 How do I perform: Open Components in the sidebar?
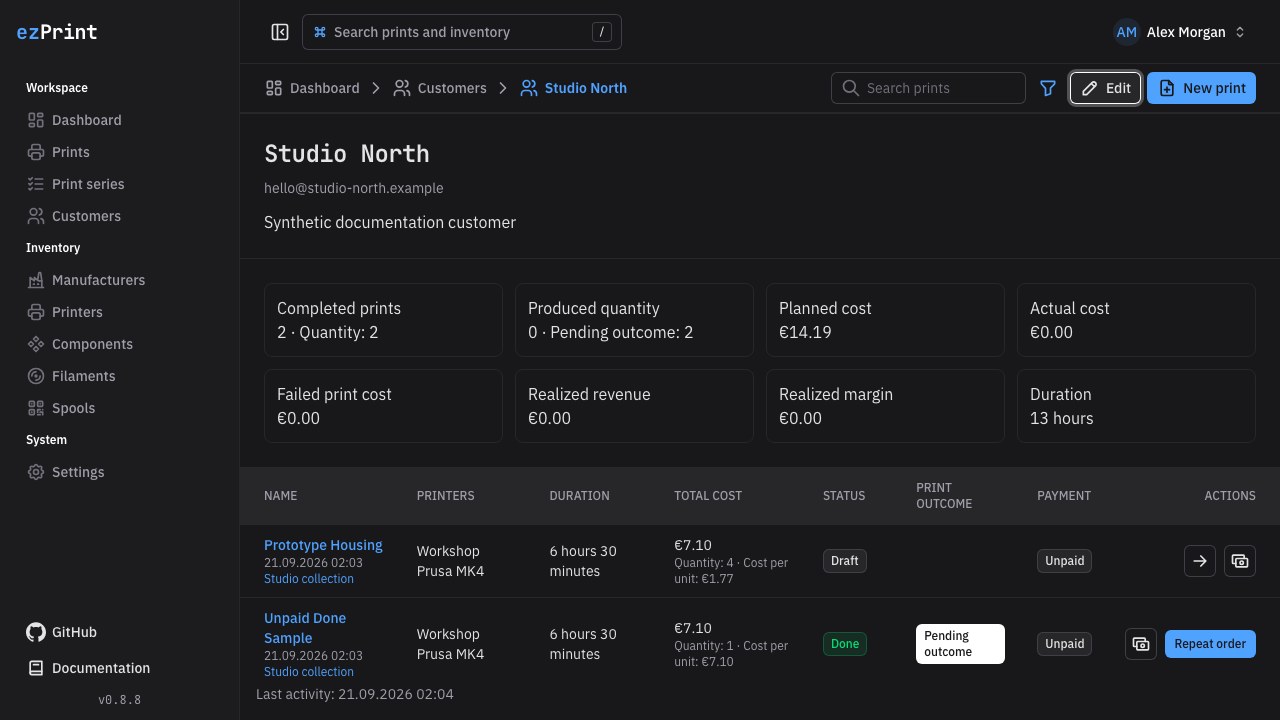[80, 344]
